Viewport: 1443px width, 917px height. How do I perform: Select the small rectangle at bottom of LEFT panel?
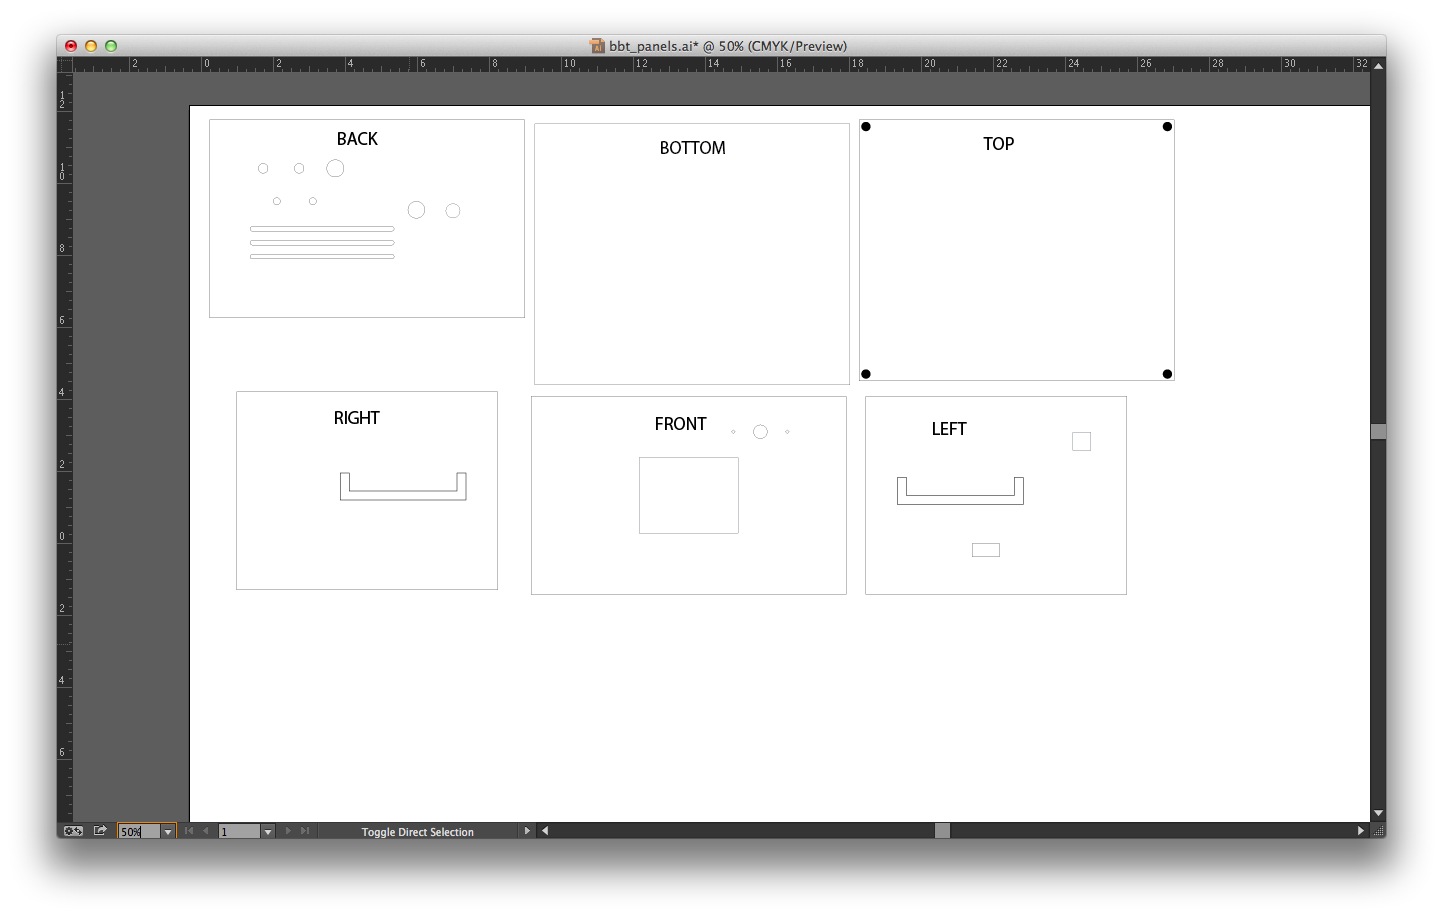[x=986, y=550]
